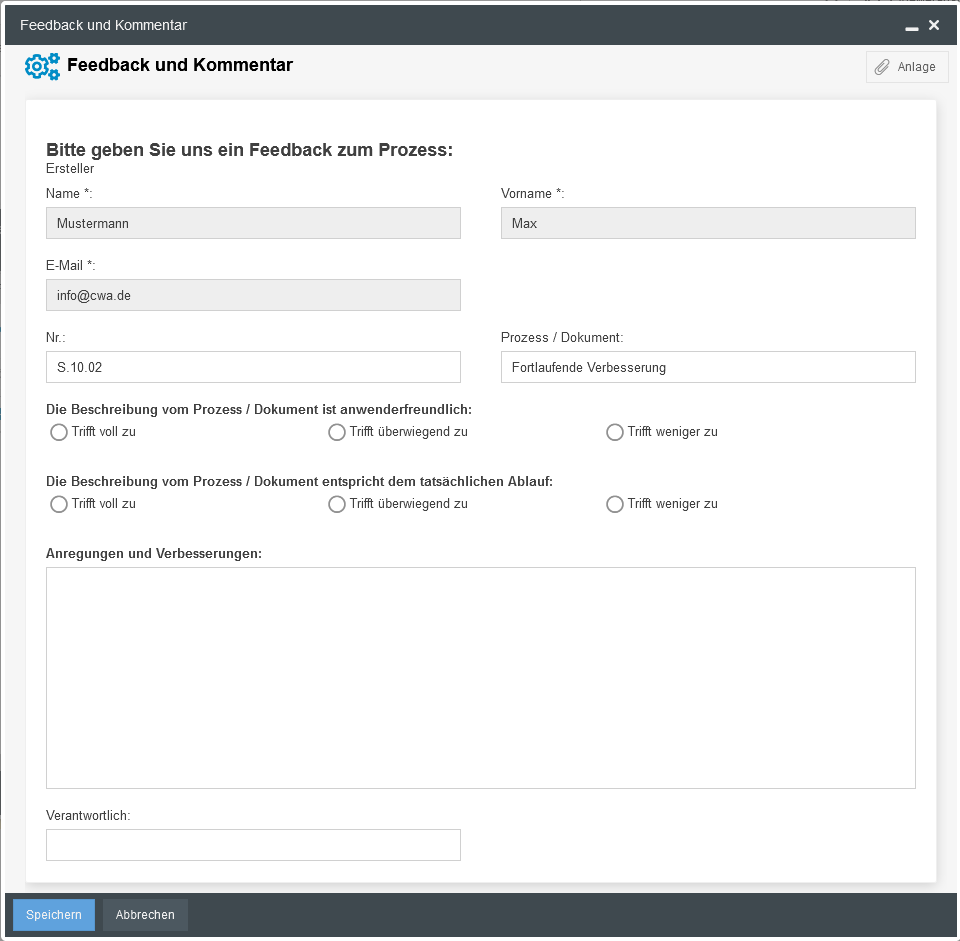Screen dimensions: 960x941
Task: Click the Name field containing Mustermann
Action: pos(253,223)
